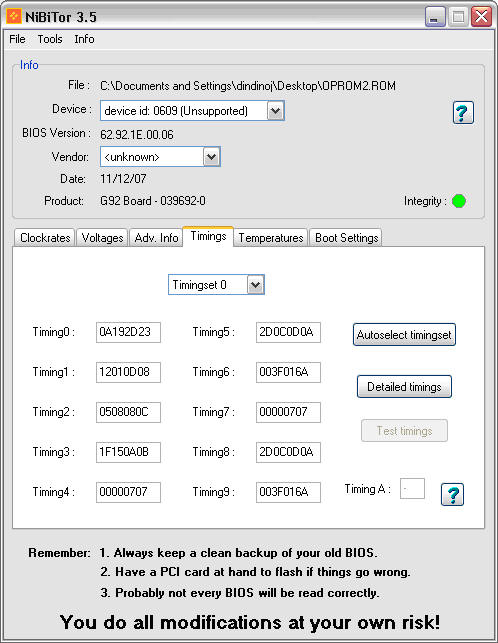Click the Device text device id: 0609

click(176, 111)
